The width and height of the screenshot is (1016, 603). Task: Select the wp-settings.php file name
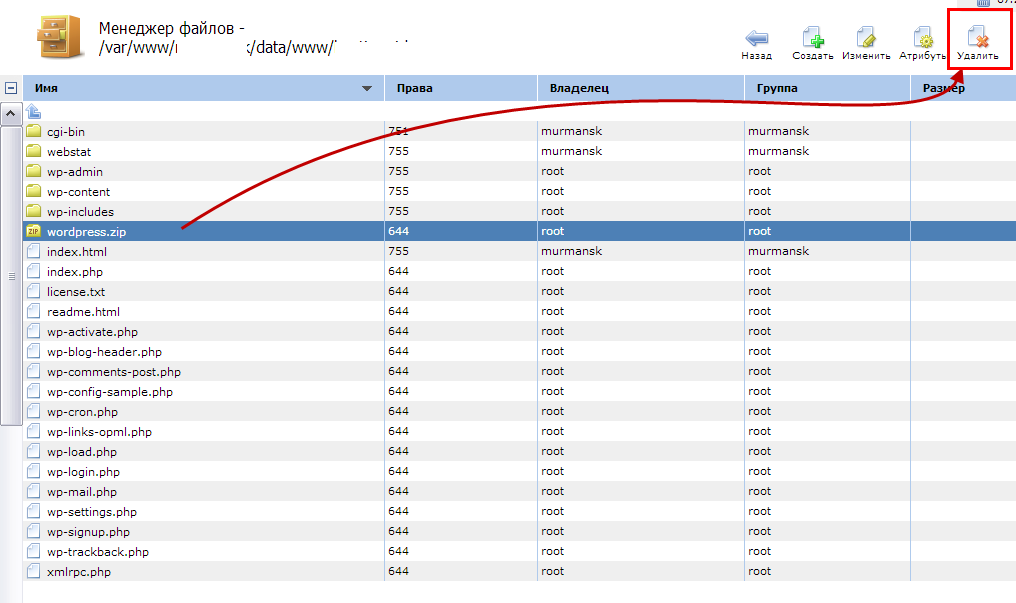91,513
